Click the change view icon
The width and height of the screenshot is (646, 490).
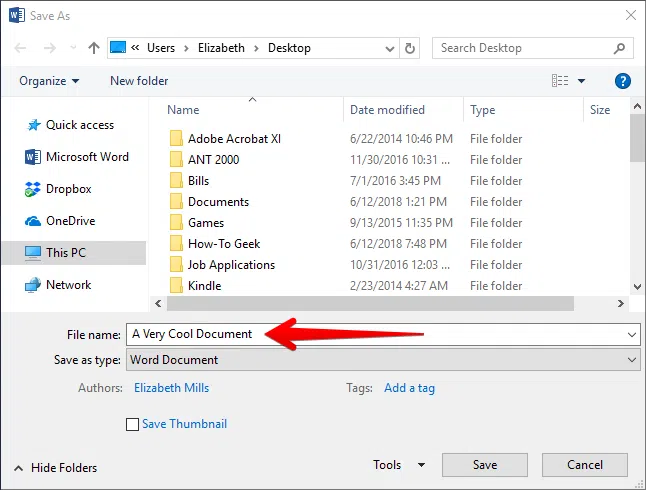tap(560, 81)
